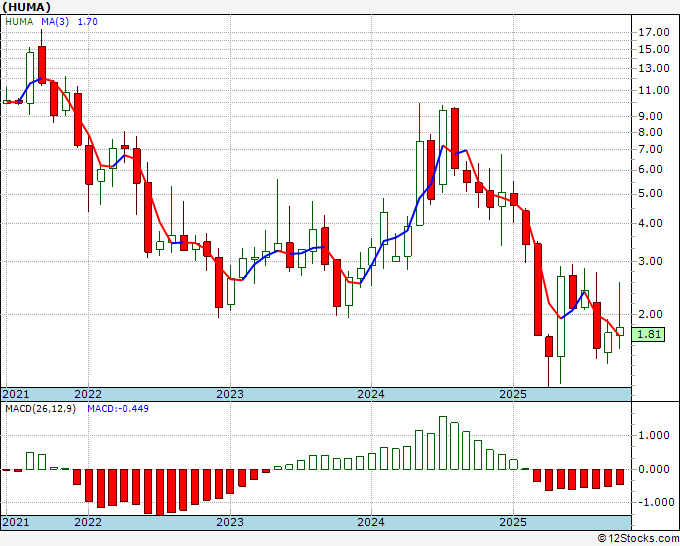Click 2023 on the price chart timeline

[x=230, y=394]
